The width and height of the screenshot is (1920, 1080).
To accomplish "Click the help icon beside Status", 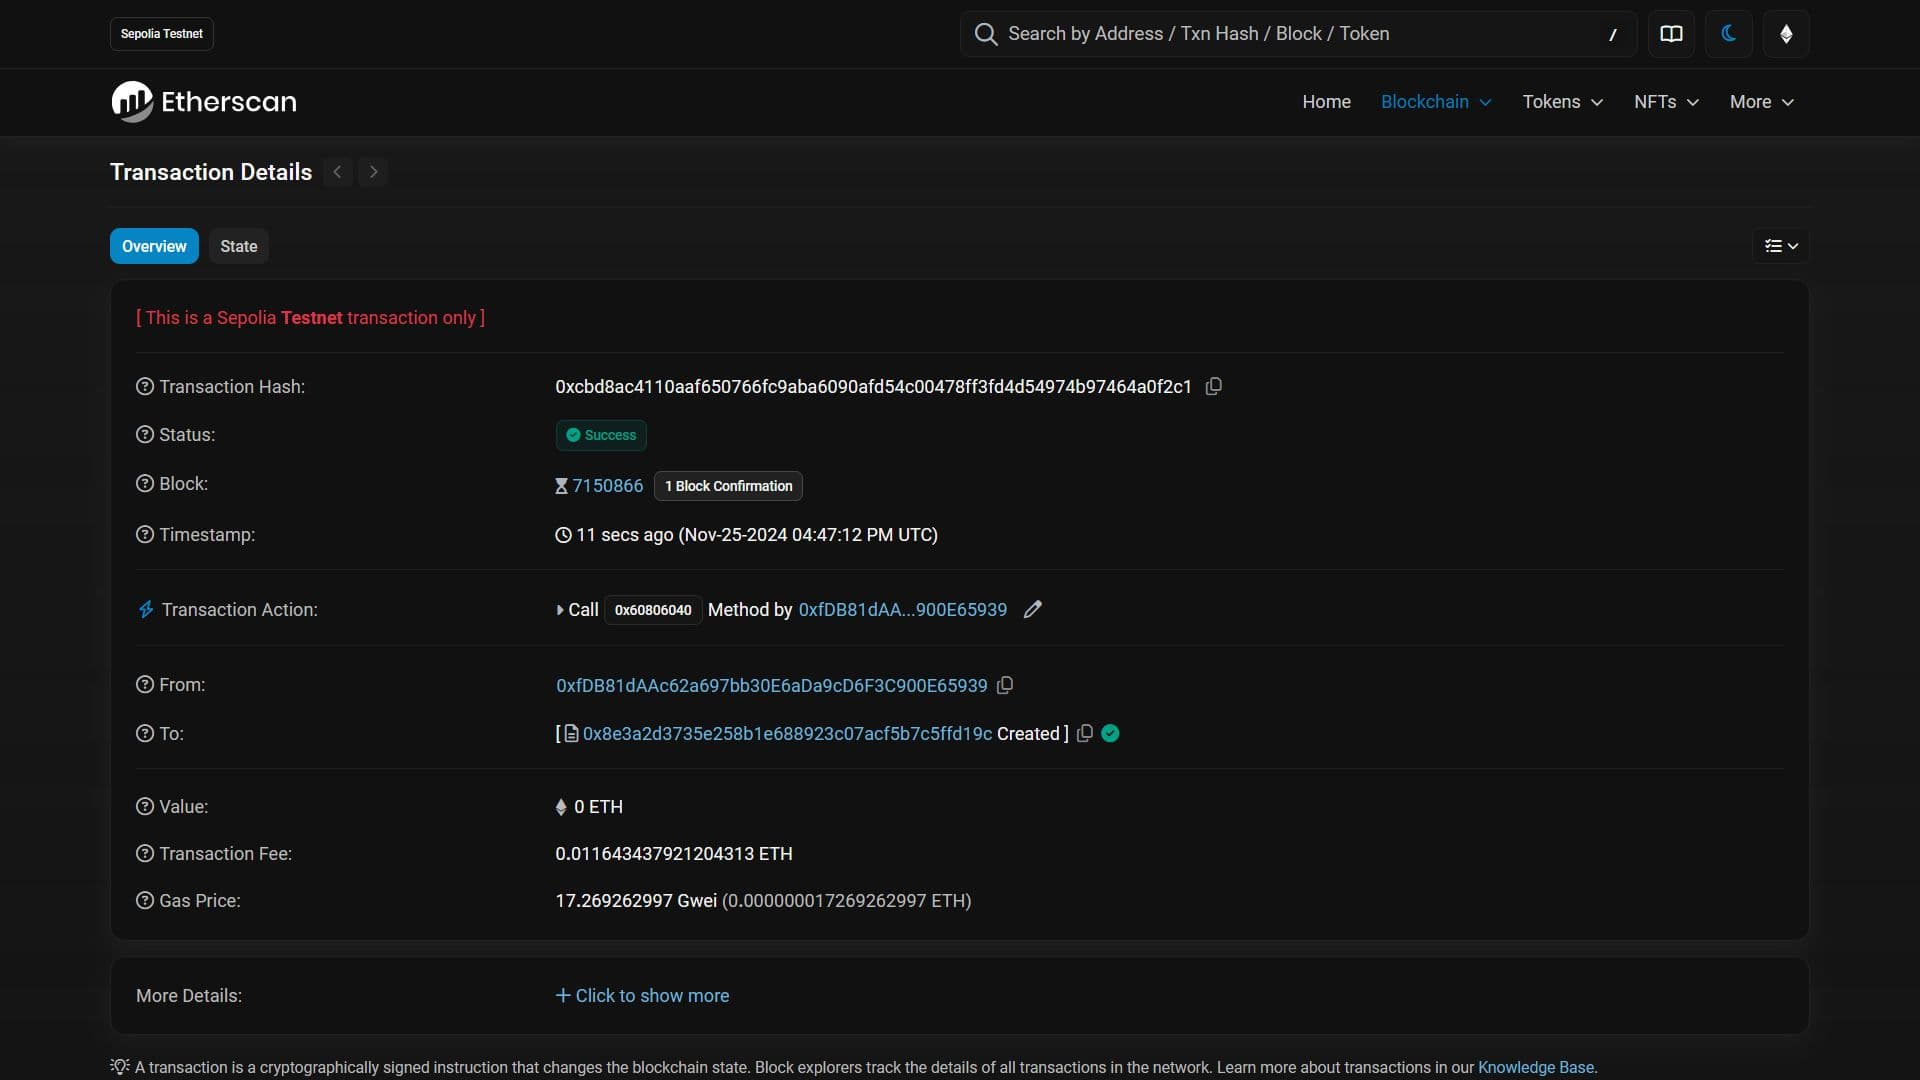I will (145, 435).
